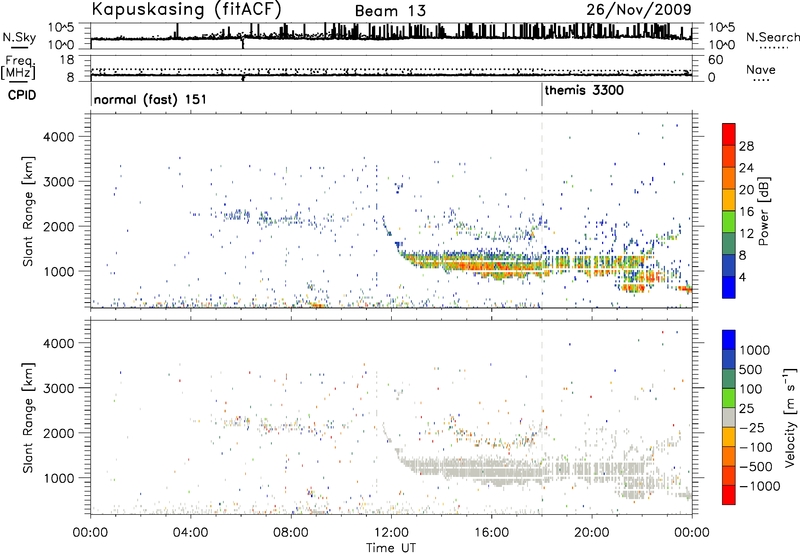
Task: Click "Slant Range [km]" label of the velocity panel
Action: tap(28, 417)
